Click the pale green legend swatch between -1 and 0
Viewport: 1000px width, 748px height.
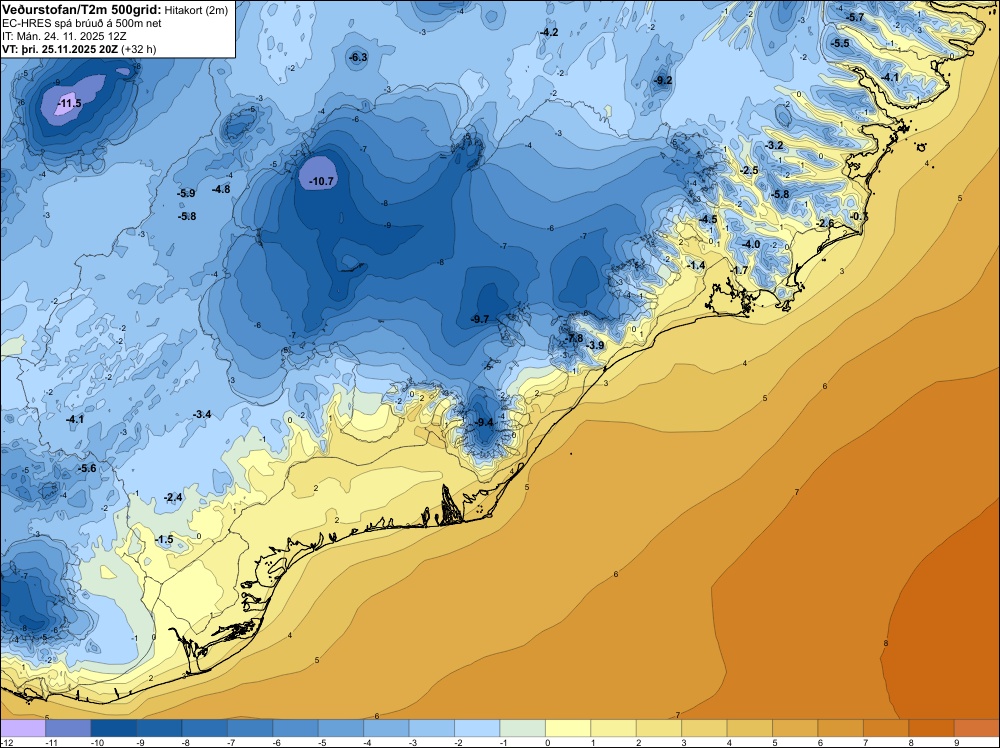click(x=522, y=728)
